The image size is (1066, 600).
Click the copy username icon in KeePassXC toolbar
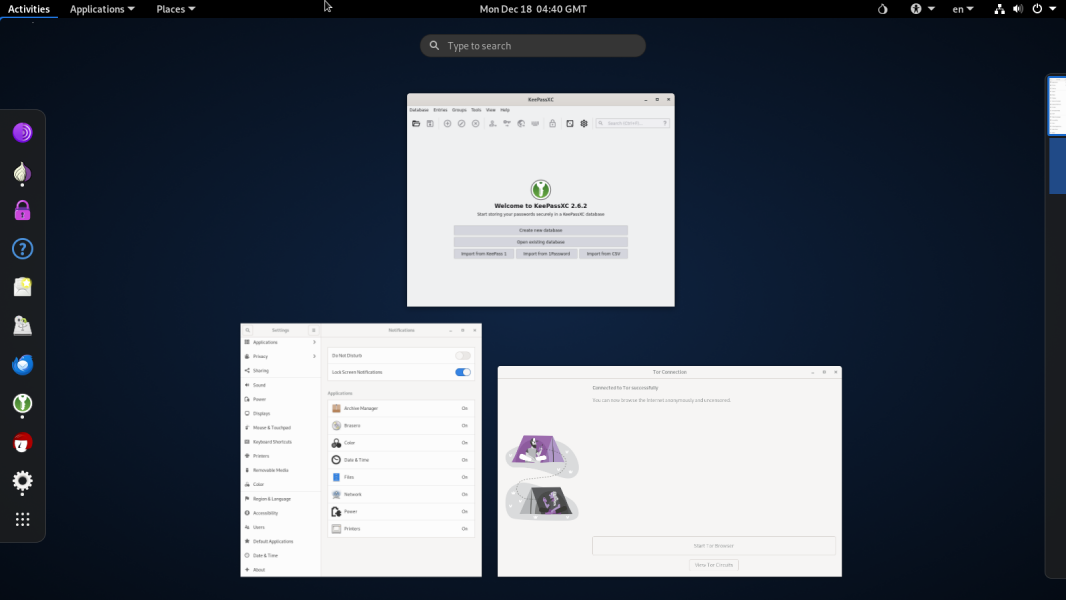[x=493, y=124]
